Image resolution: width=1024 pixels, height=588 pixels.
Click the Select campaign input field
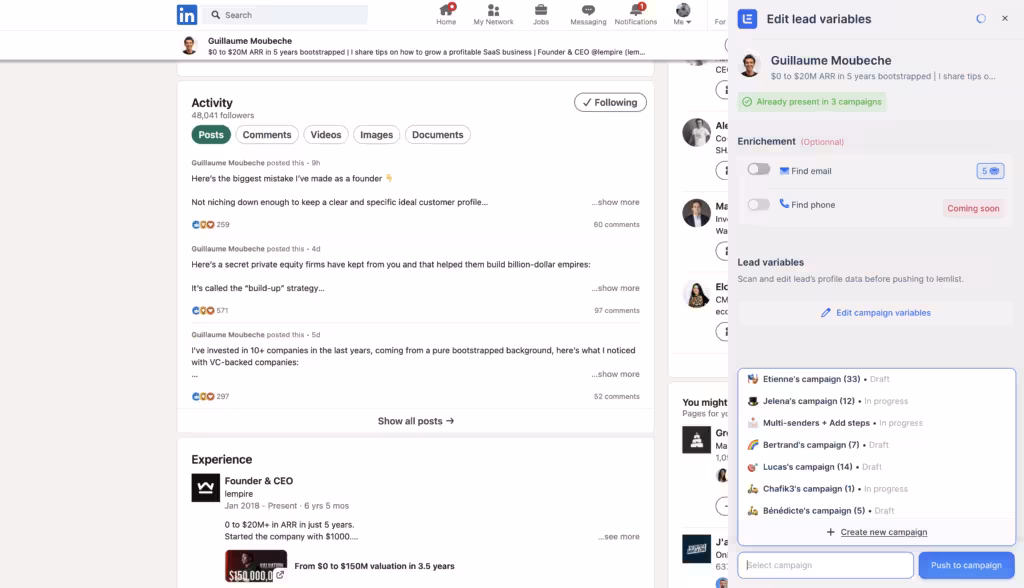coord(825,565)
